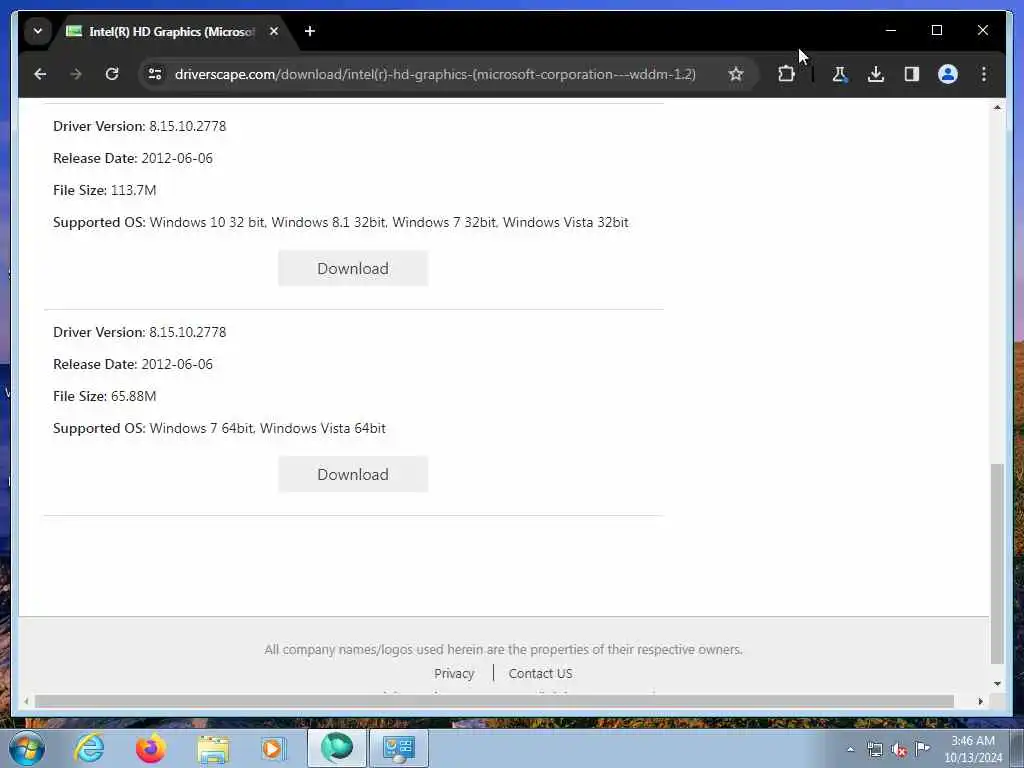Maximize the browser window
This screenshot has width=1024, height=768.
936,30
